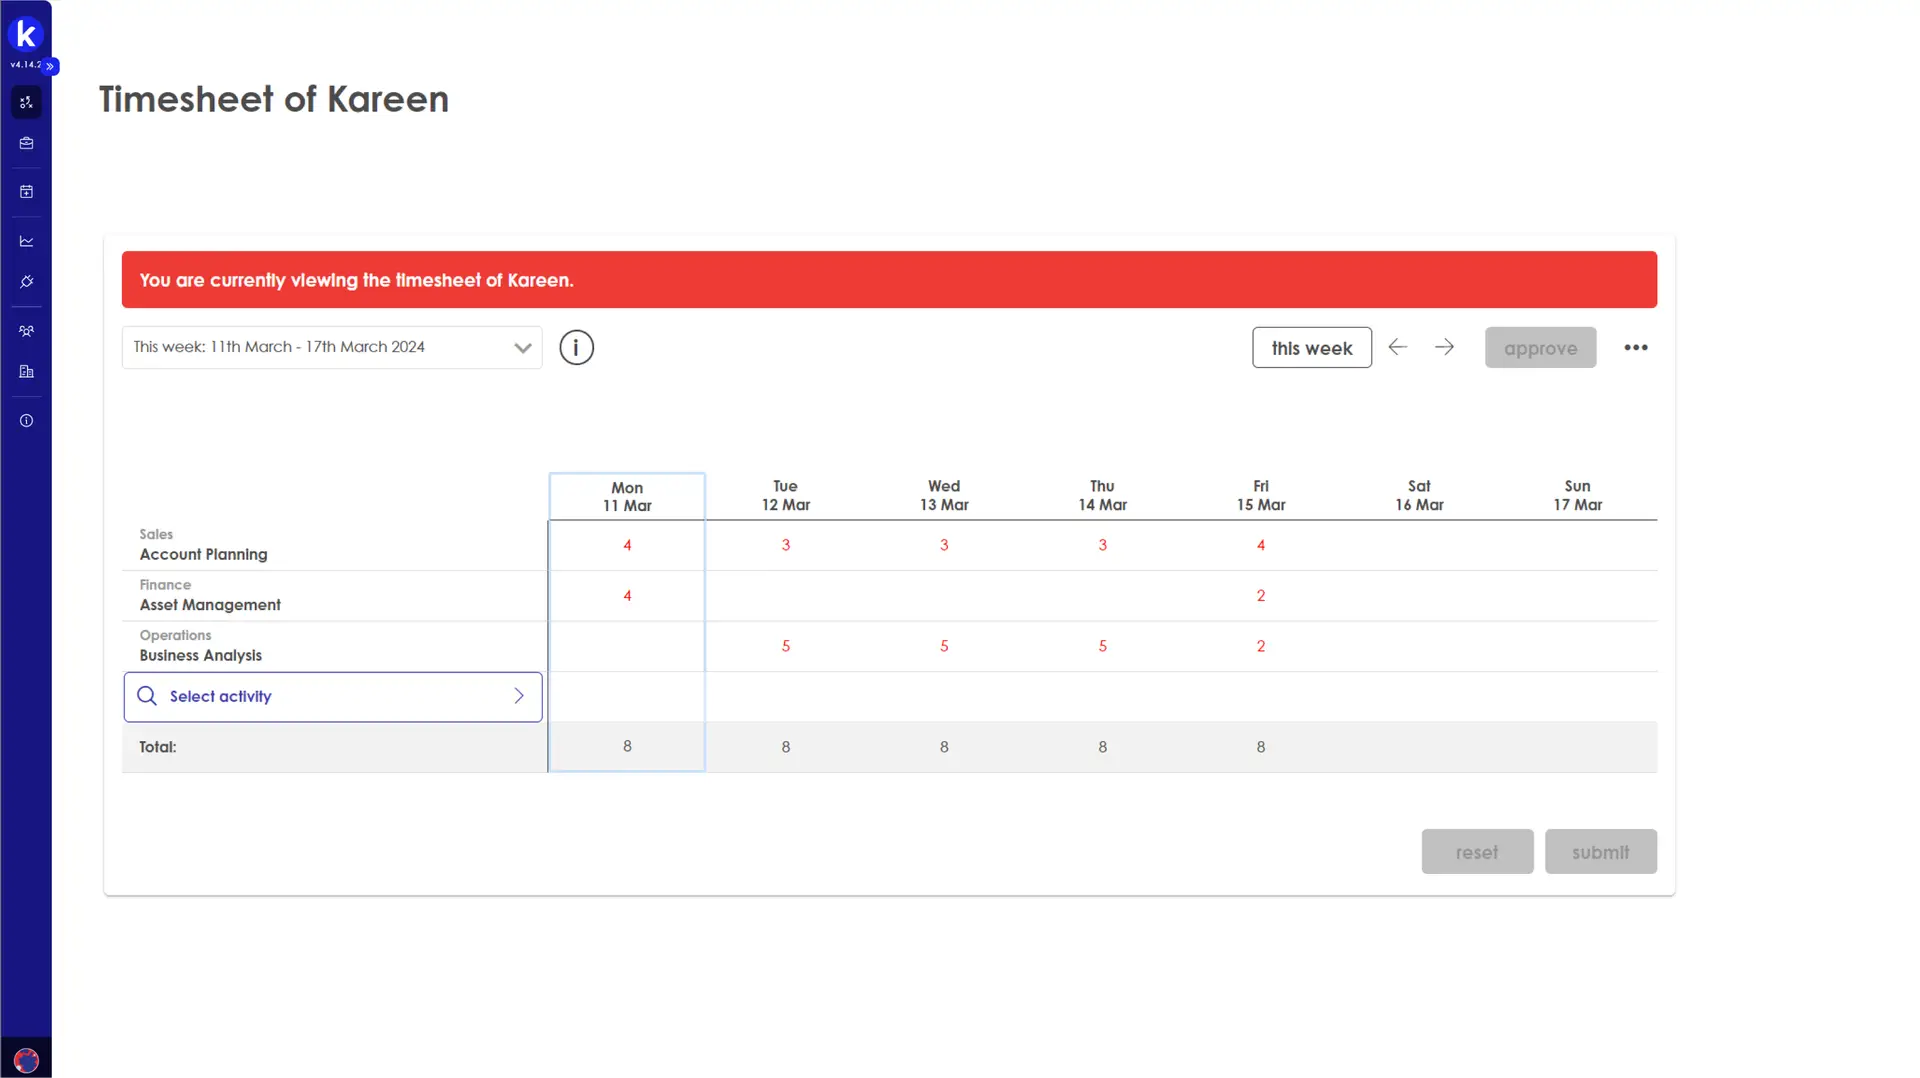Open the team users icon in the sidebar
This screenshot has height=1078, width=1920.
[26, 331]
